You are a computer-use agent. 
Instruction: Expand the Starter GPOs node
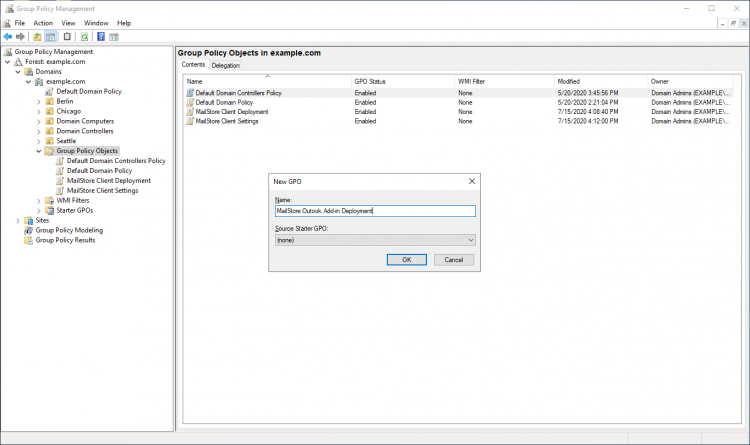(38, 210)
